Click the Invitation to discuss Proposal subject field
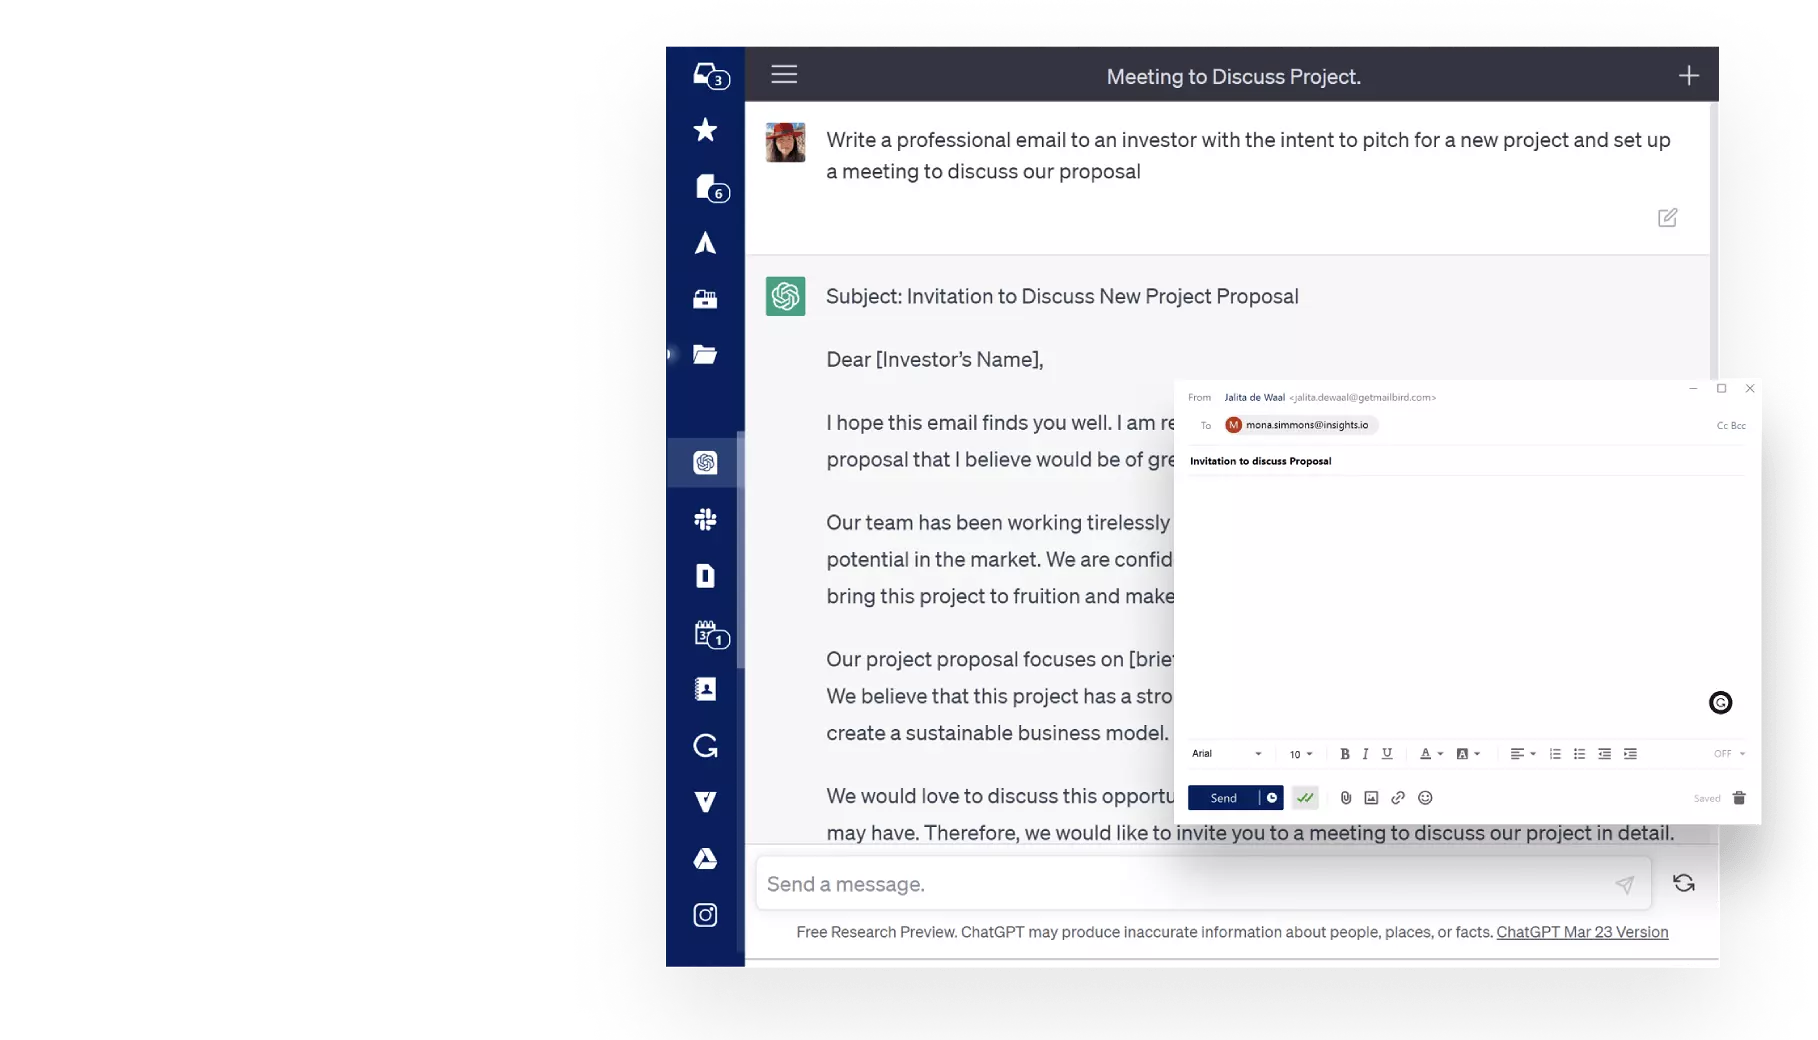The width and height of the screenshot is (1818, 1040). [1467, 461]
